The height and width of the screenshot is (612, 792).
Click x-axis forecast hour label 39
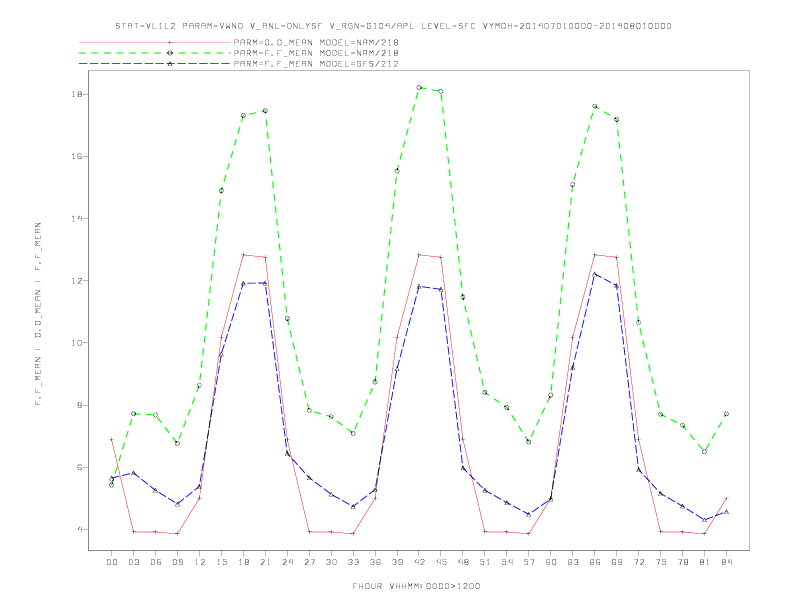[x=397, y=562]
